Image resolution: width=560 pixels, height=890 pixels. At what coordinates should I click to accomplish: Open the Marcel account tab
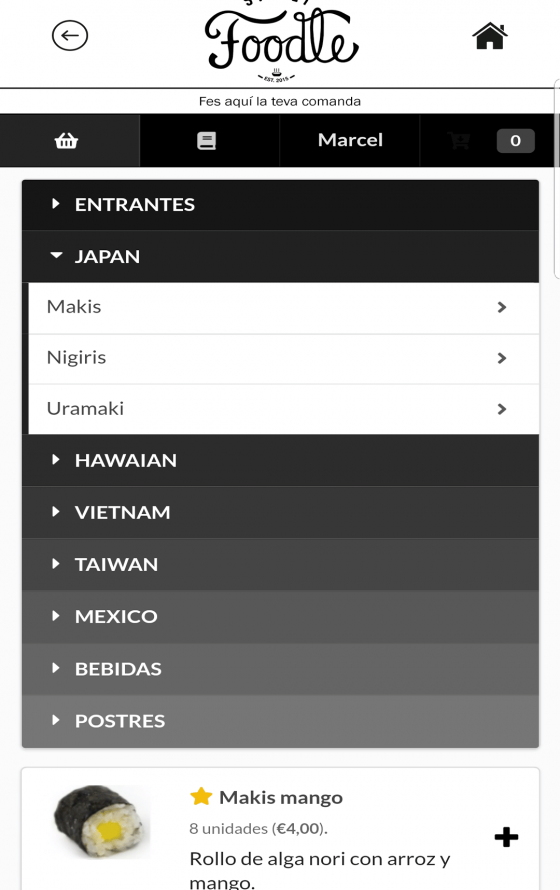350,140
